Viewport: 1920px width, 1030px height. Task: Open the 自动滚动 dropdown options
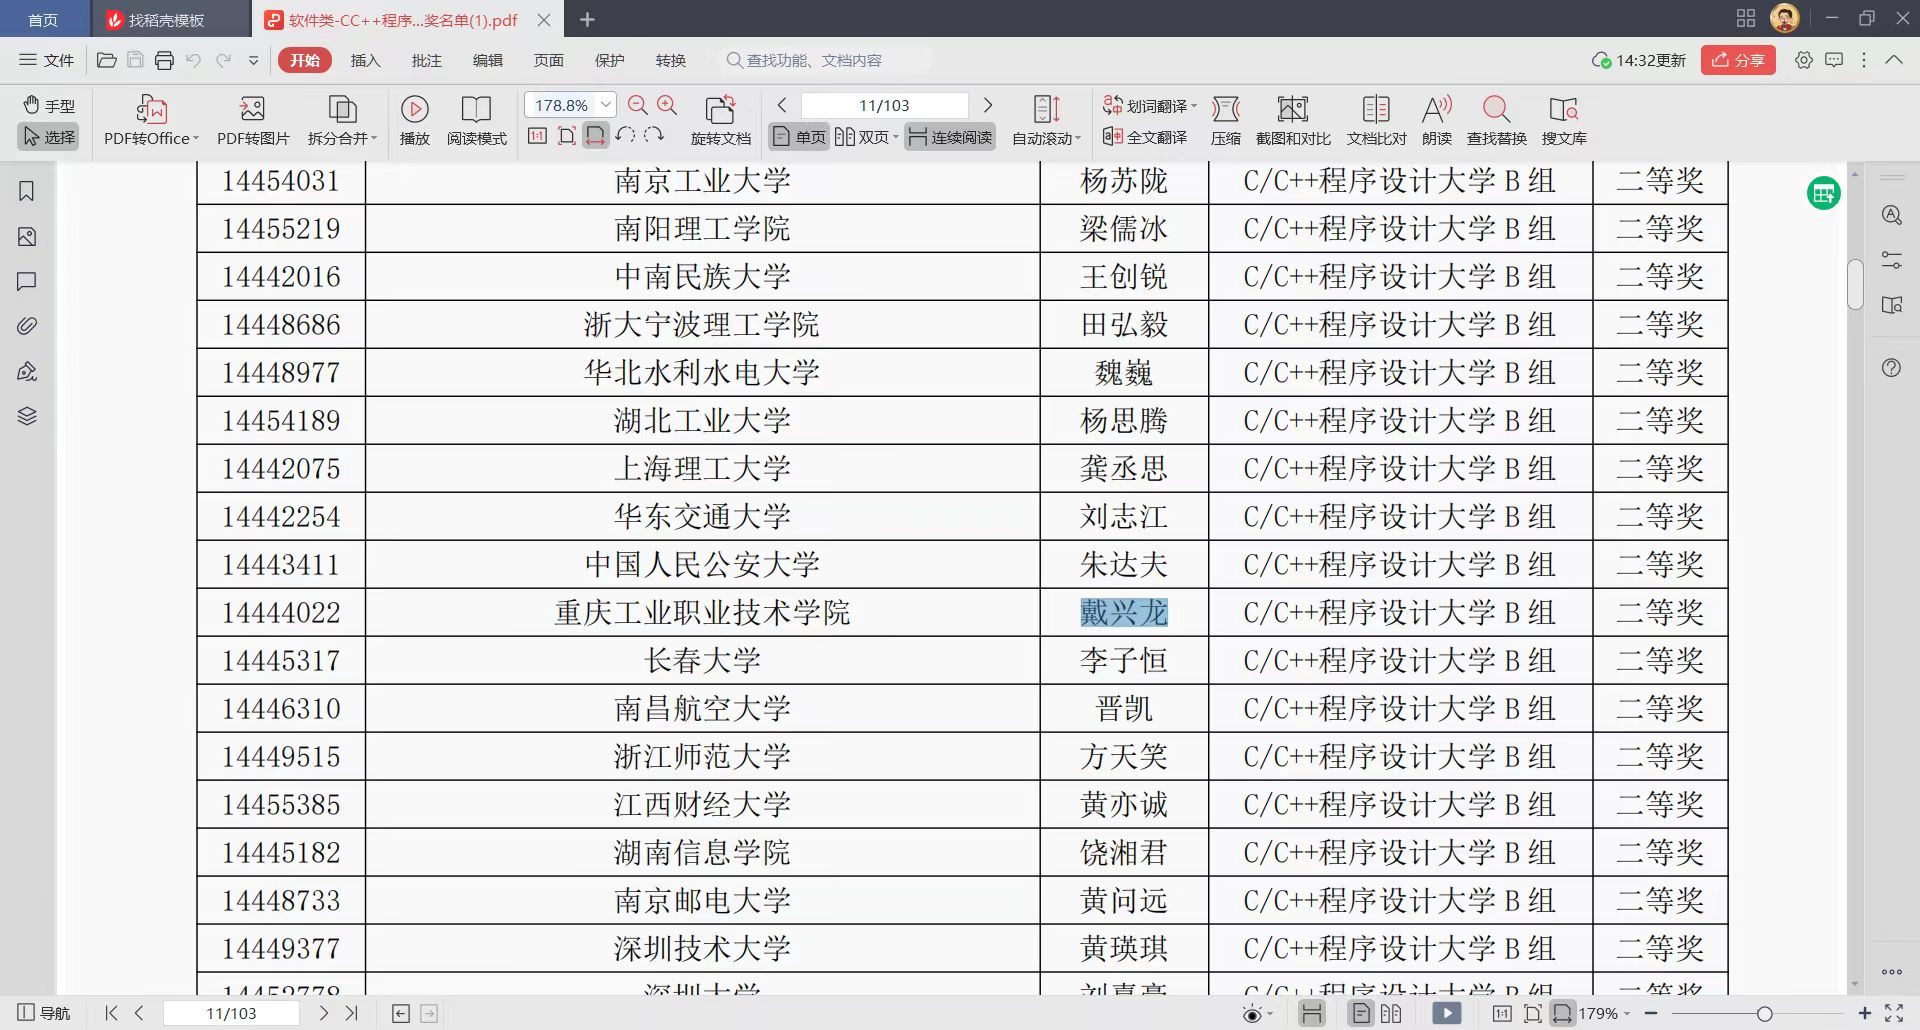click(1078, 139)
